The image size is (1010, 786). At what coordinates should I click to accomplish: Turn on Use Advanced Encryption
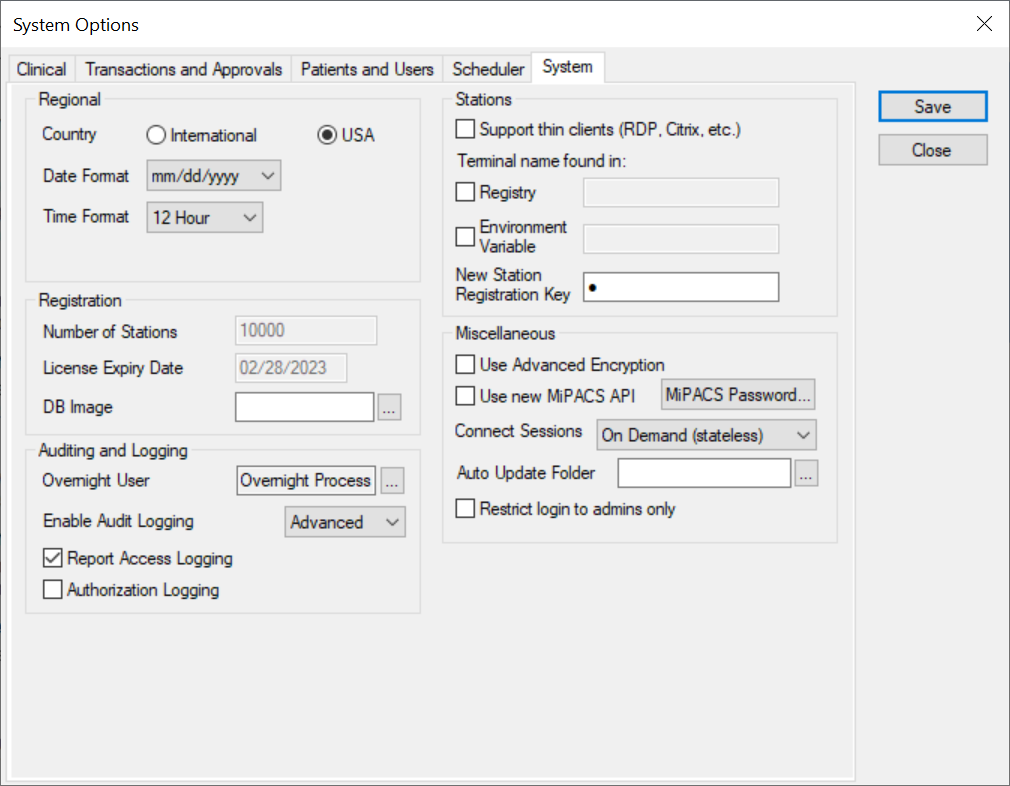point(465,364)
